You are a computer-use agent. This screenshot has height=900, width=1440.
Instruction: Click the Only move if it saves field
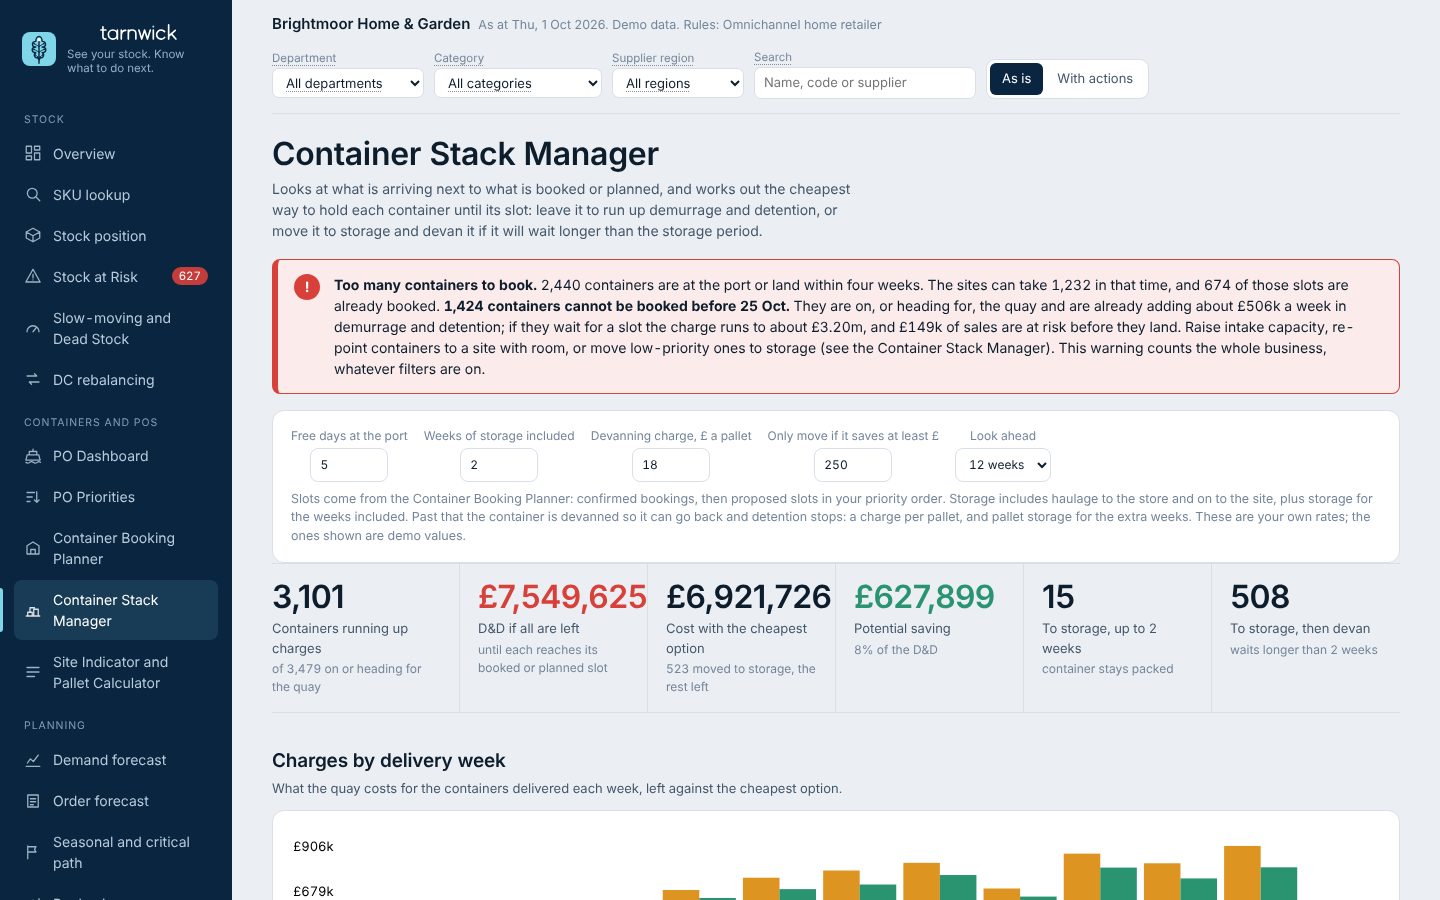pos(853,465)
